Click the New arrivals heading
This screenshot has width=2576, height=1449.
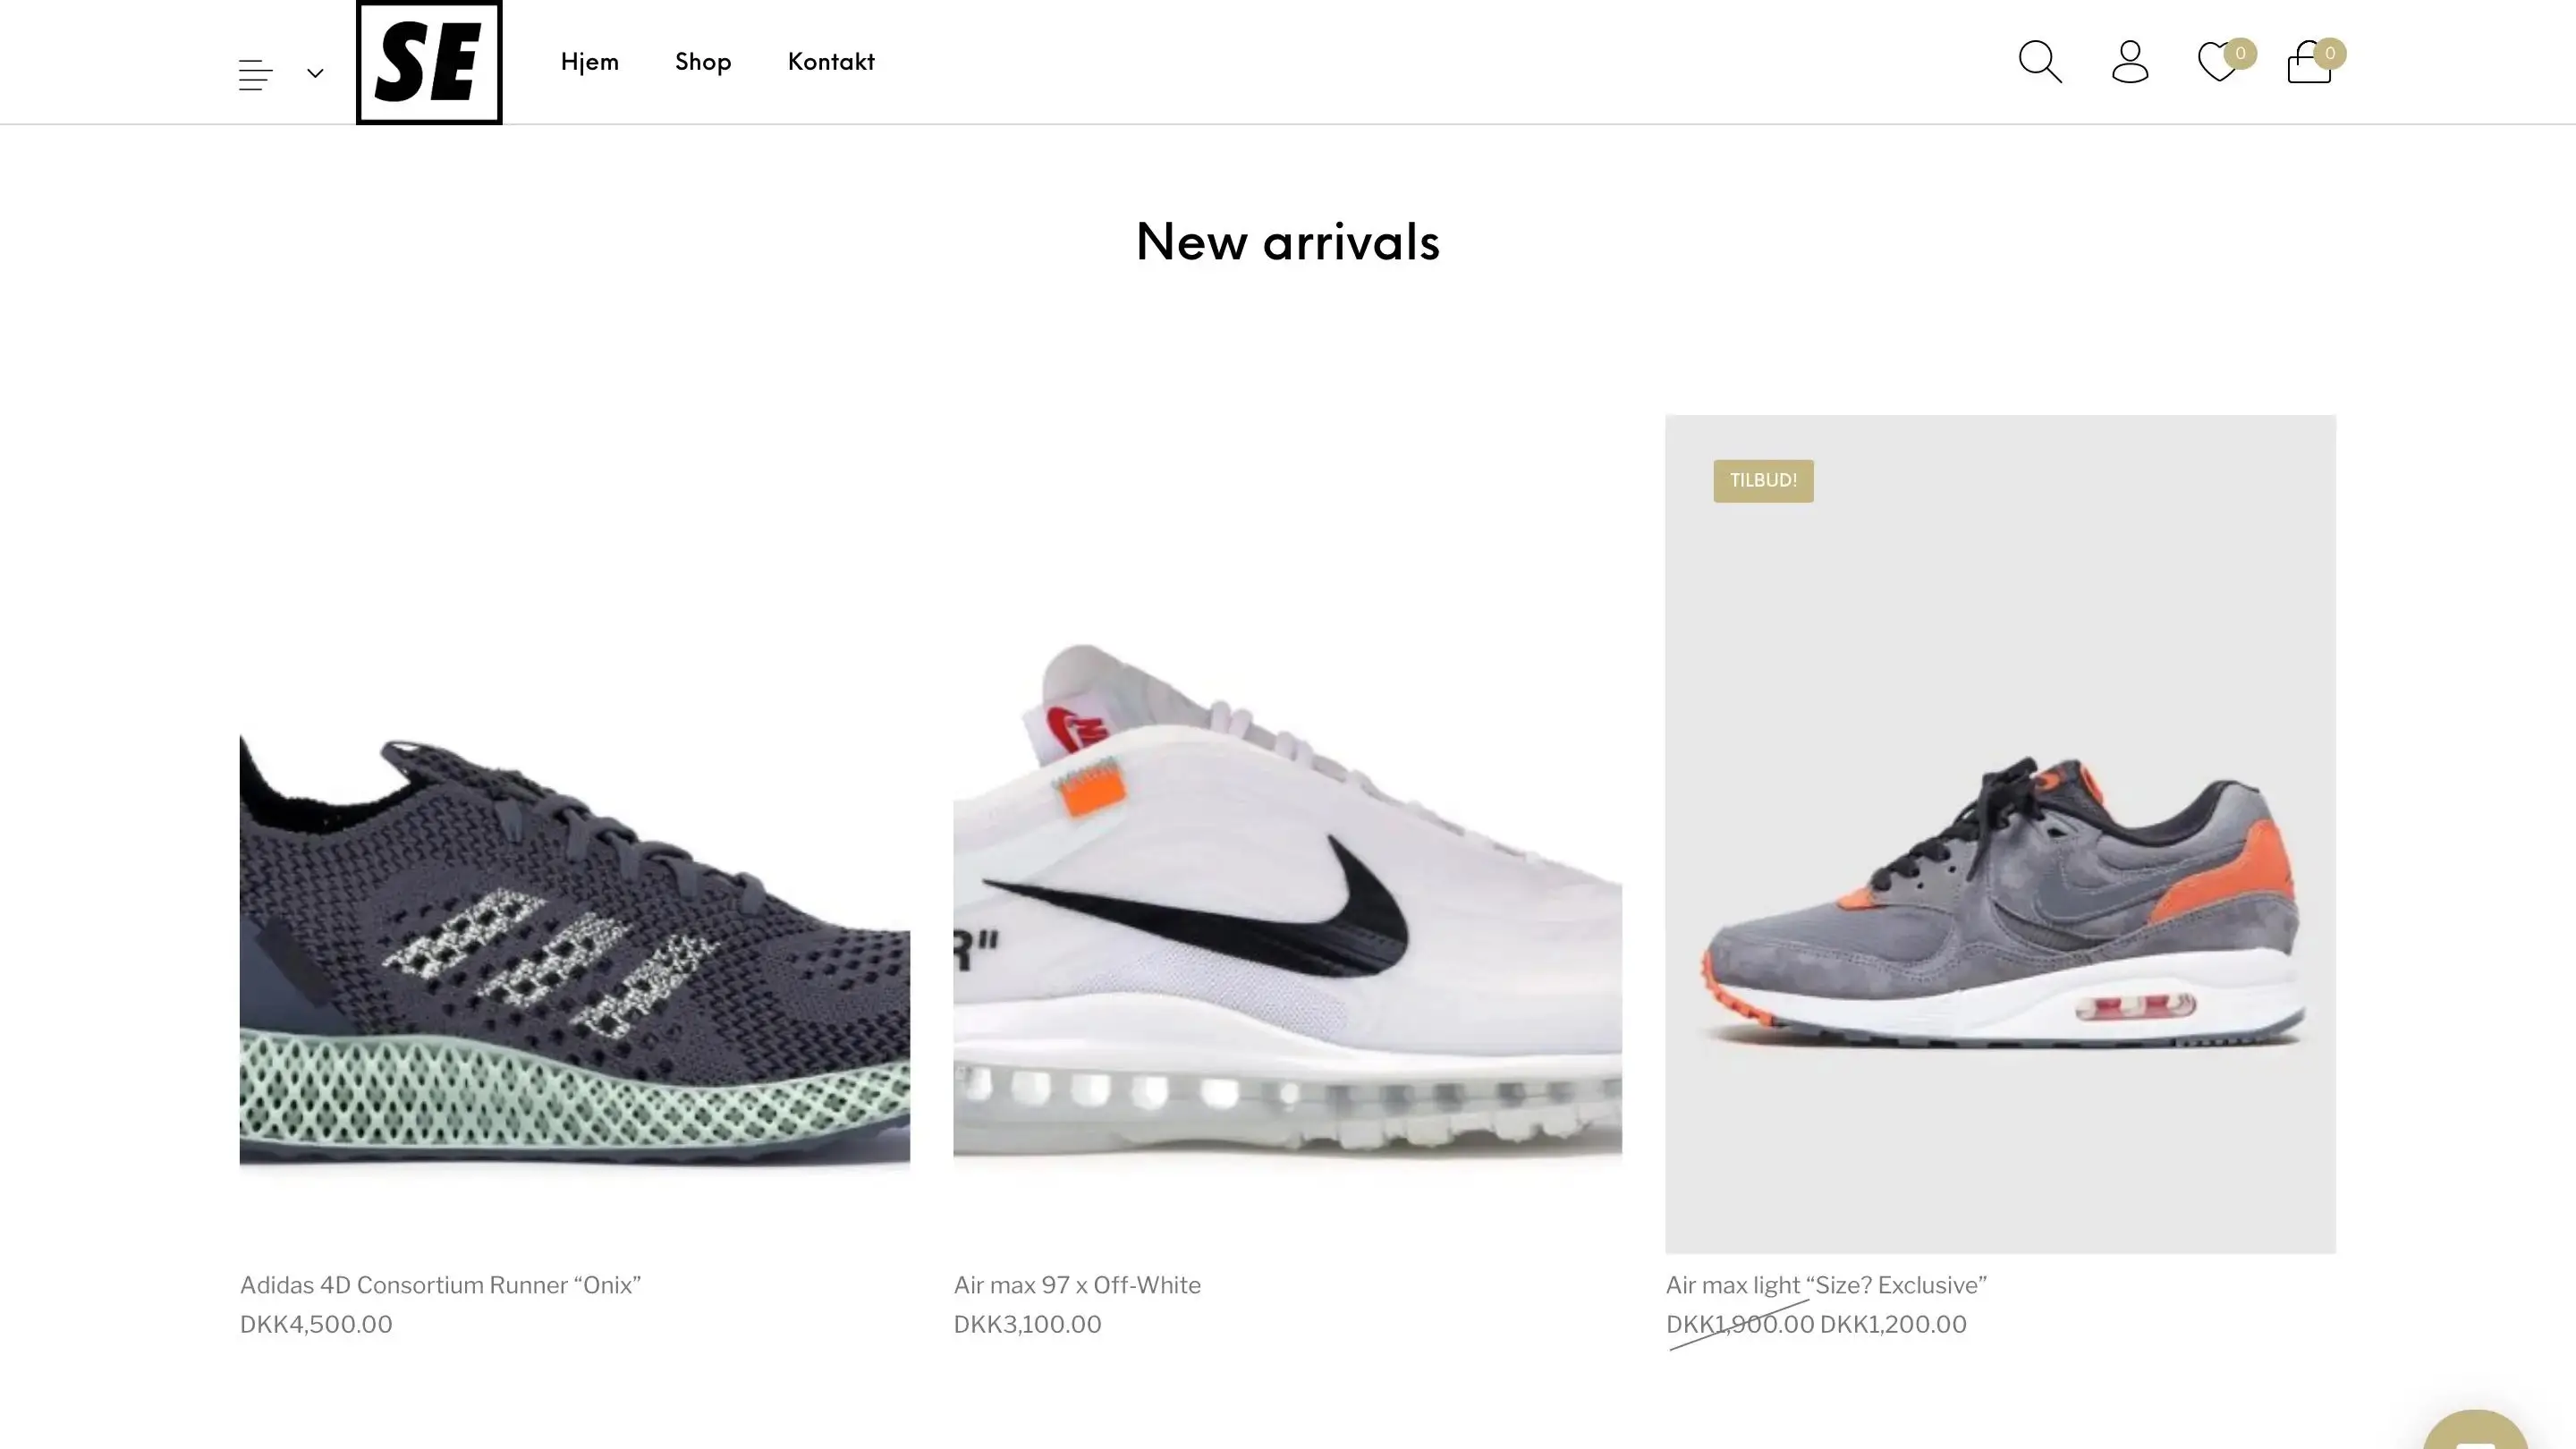1288,243
